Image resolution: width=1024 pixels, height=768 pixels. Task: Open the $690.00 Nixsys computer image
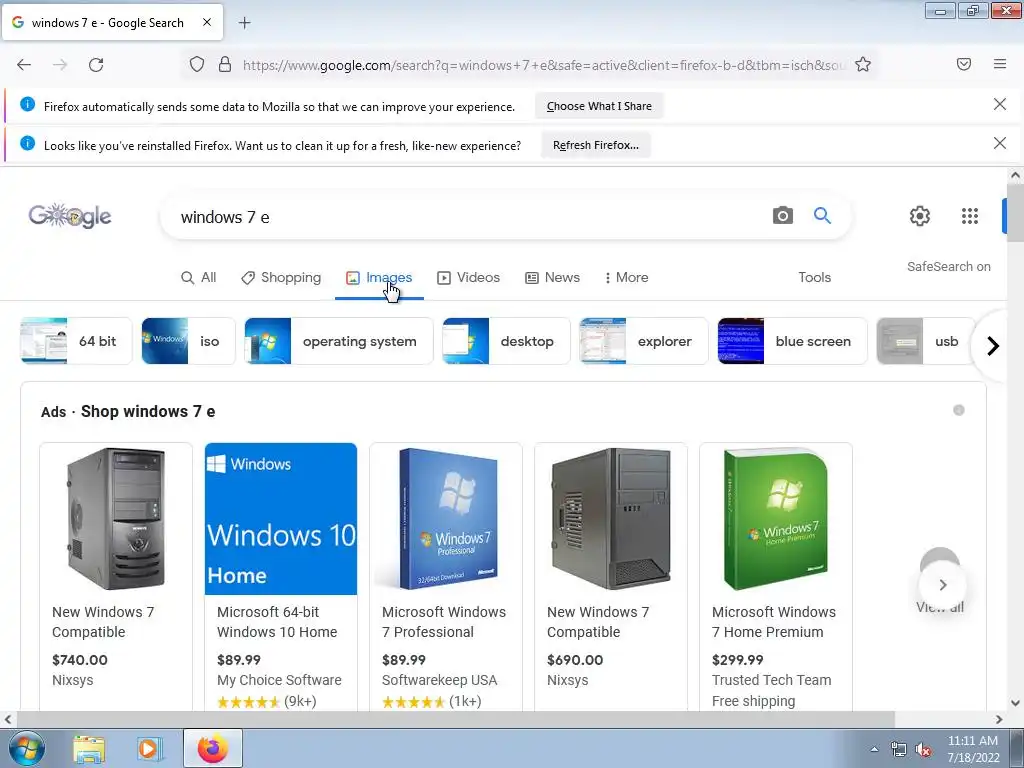611,519
